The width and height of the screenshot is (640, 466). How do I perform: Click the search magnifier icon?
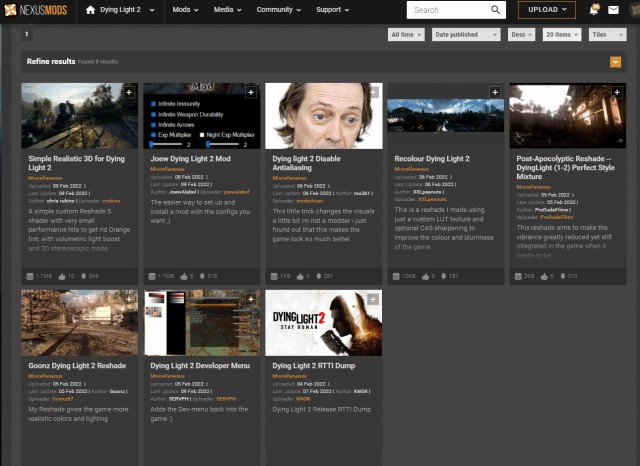pos(495,10)
